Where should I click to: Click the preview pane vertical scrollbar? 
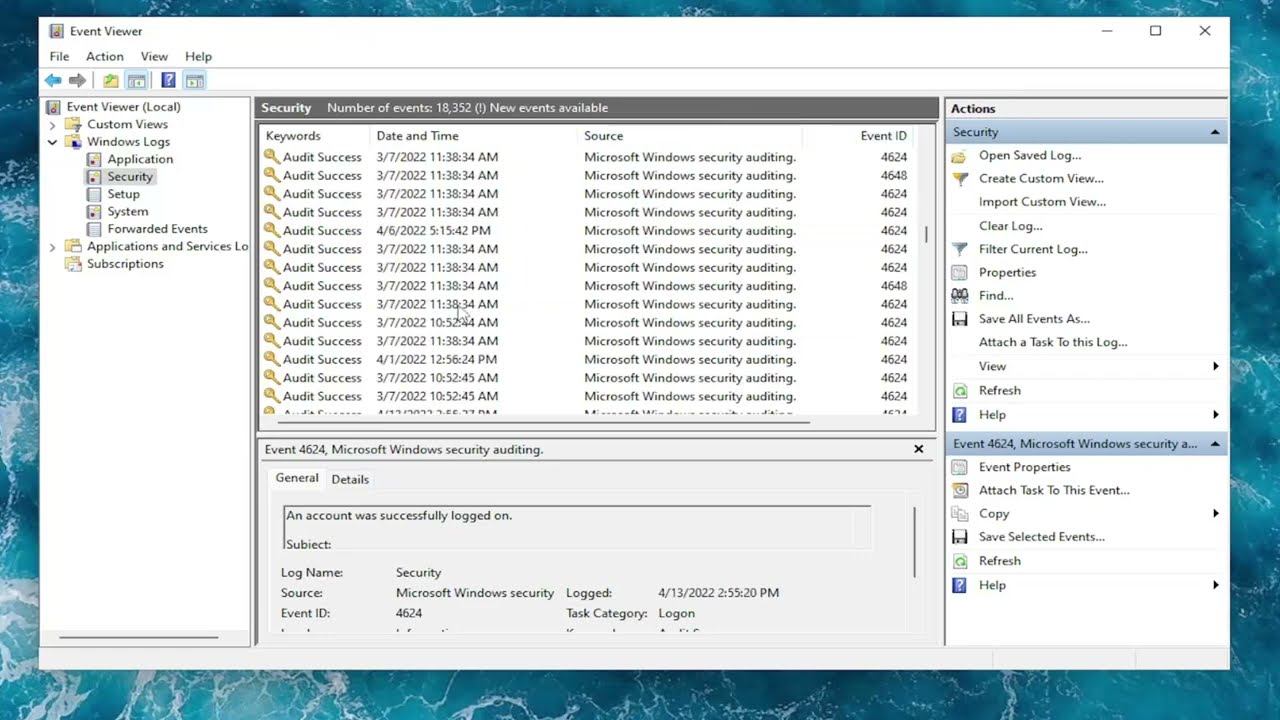pos(914,542)
